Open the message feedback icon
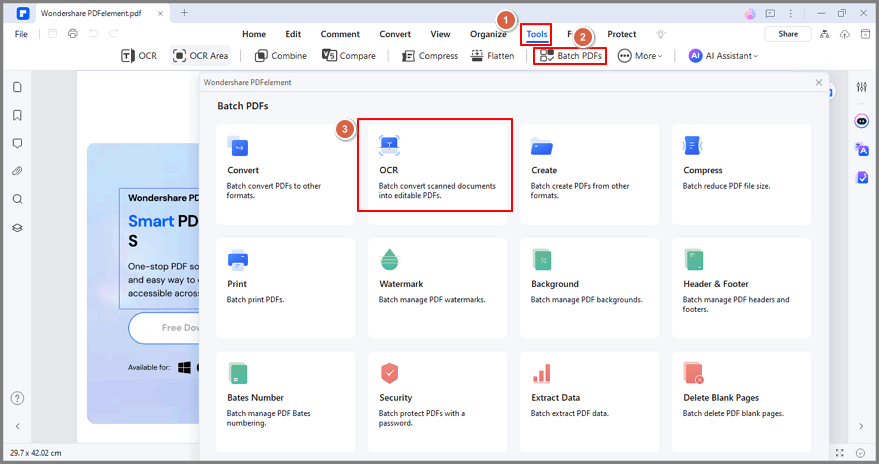 tap(770, 13)
